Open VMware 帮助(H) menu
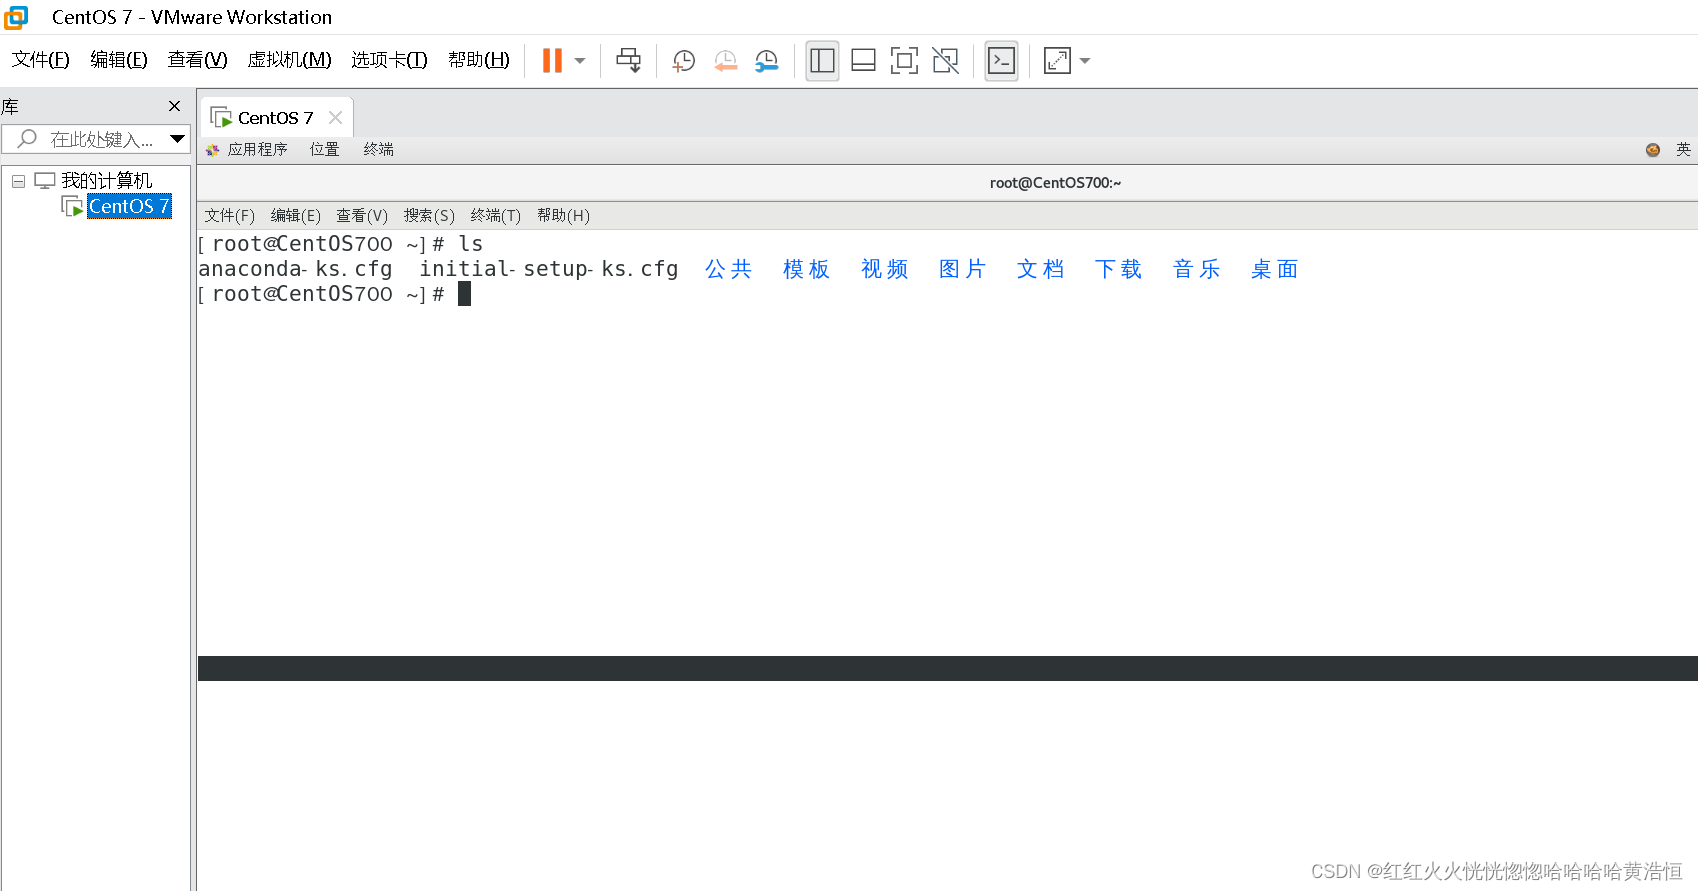1698x891 pixels. point(479,60)
